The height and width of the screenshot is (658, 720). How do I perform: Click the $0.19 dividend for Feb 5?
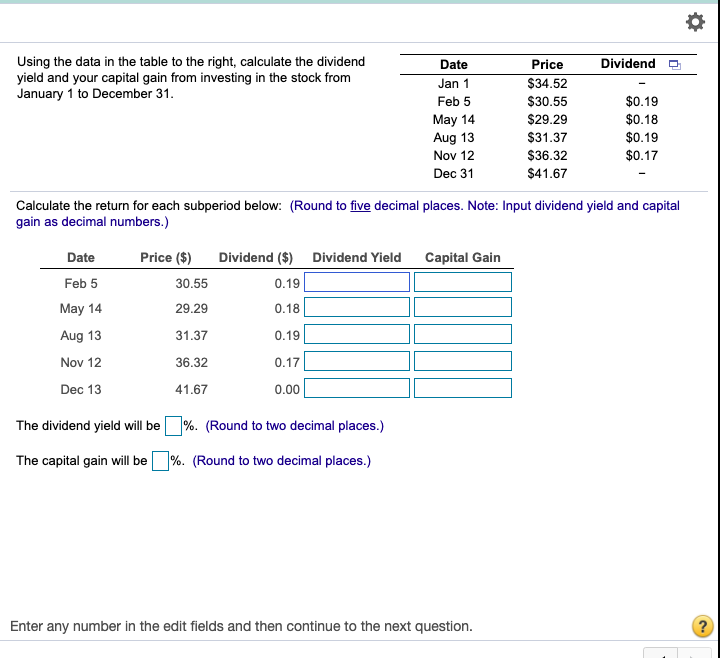(642, 101)
